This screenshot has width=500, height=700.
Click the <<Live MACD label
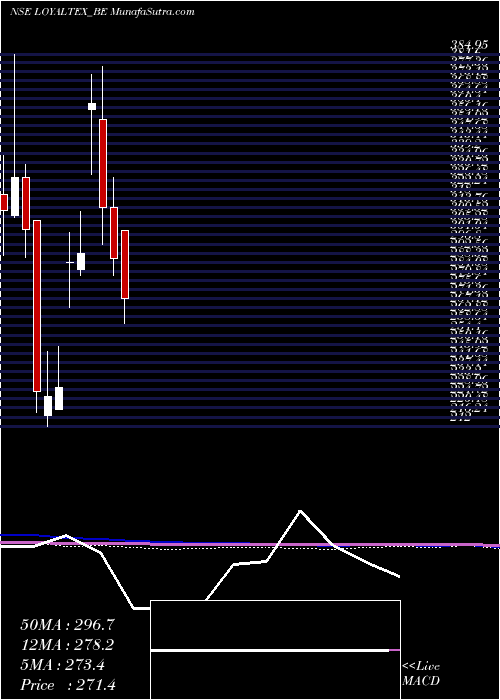(421, 674)
